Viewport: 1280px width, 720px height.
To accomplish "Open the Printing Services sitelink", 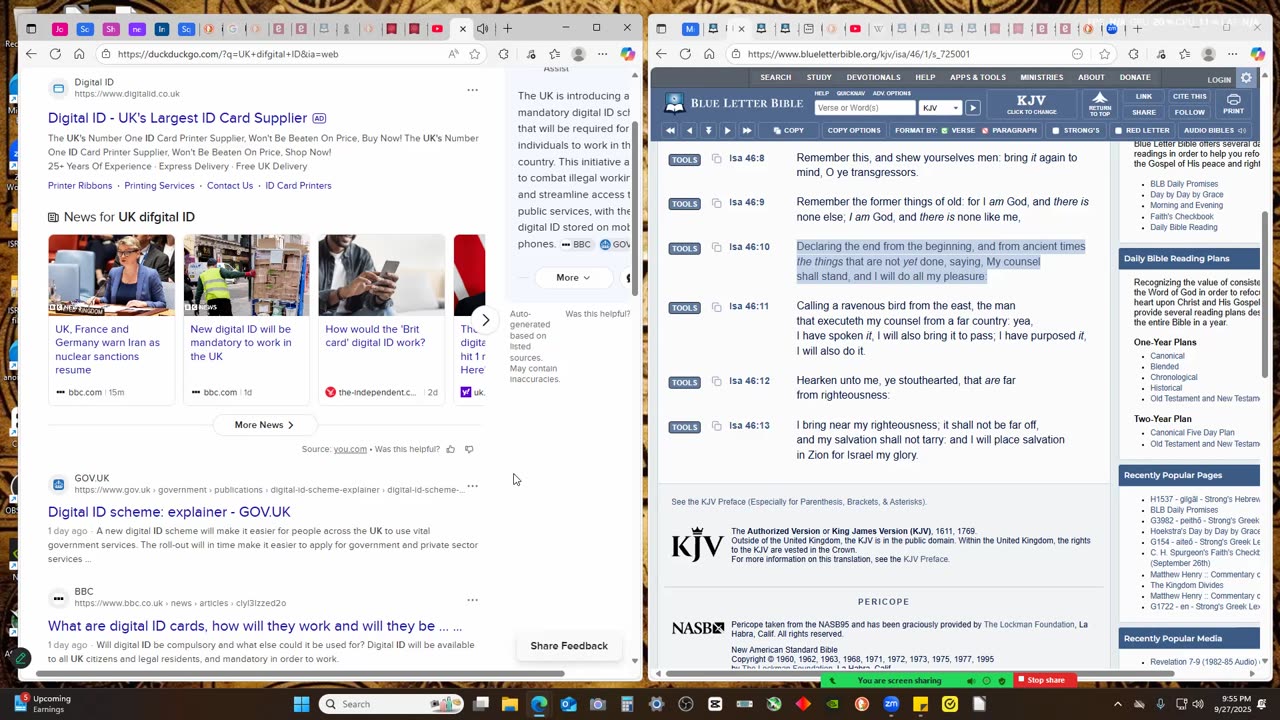I will (x=159, y=186).
